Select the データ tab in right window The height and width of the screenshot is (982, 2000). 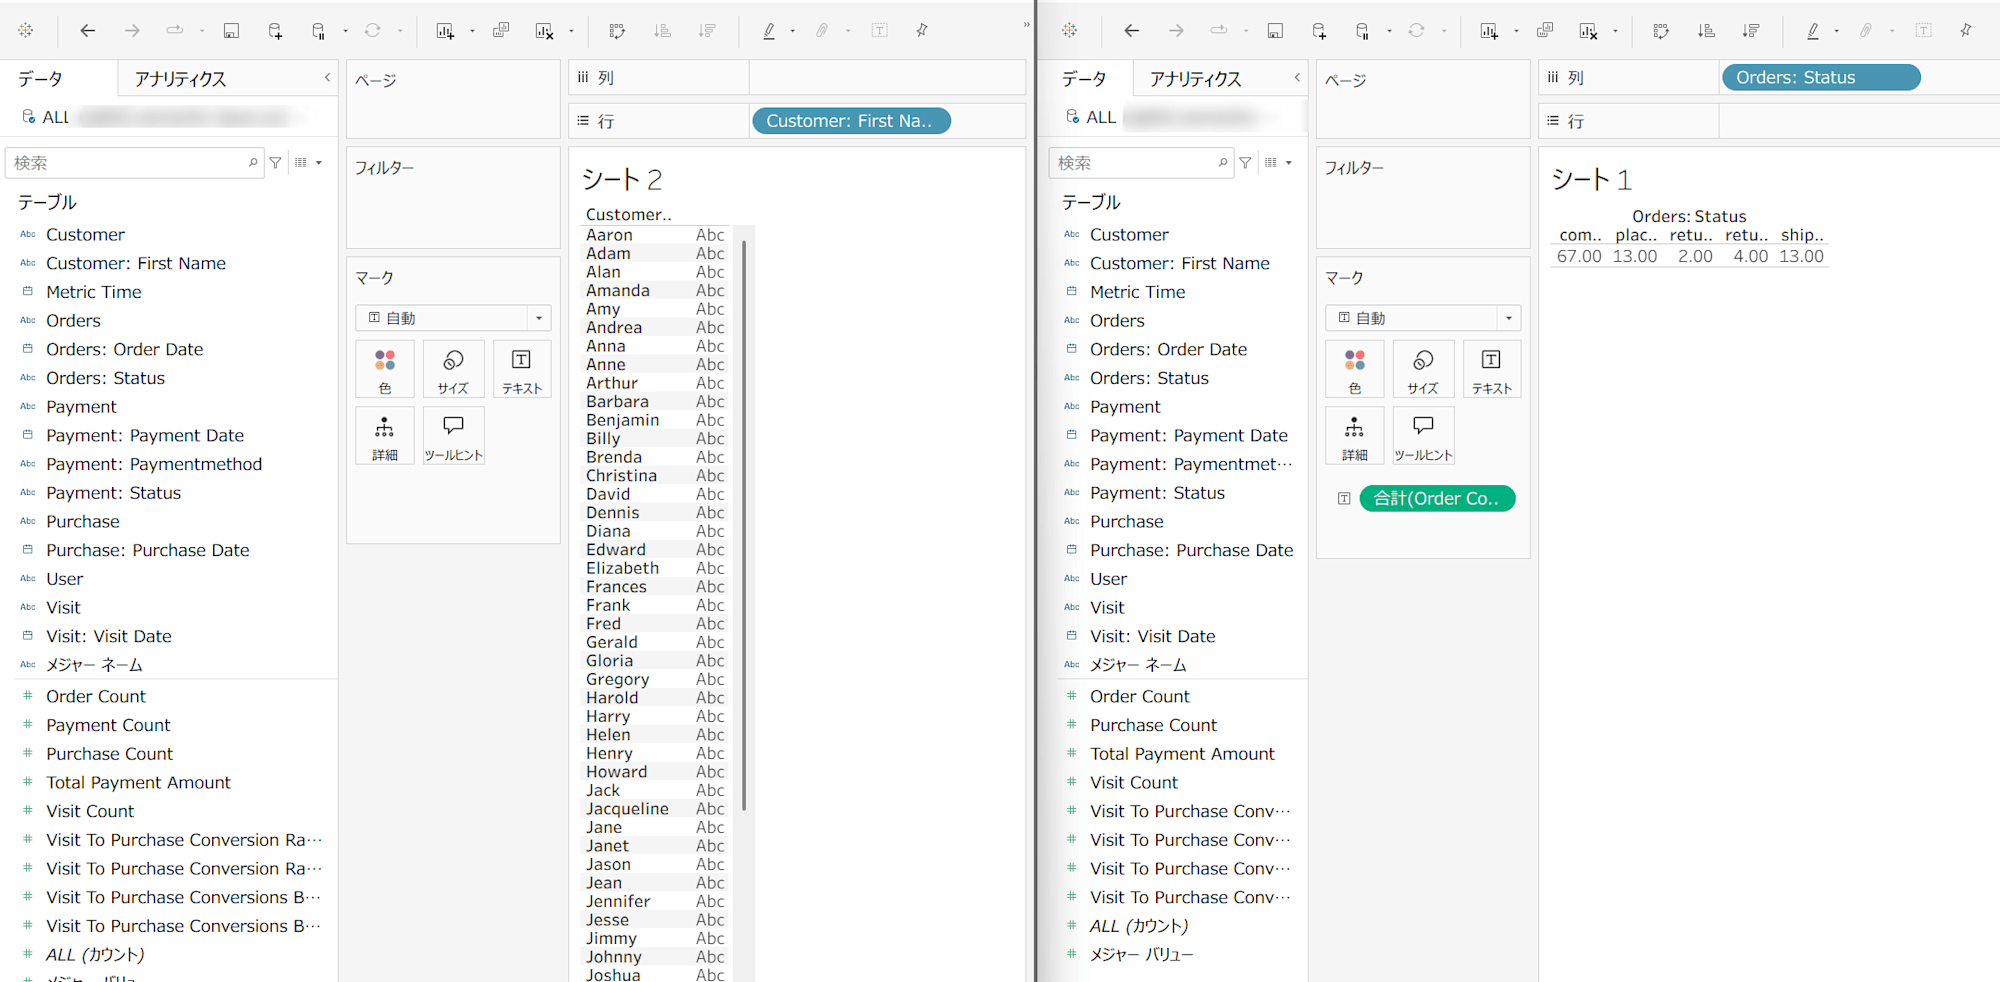click(1084, 79)
